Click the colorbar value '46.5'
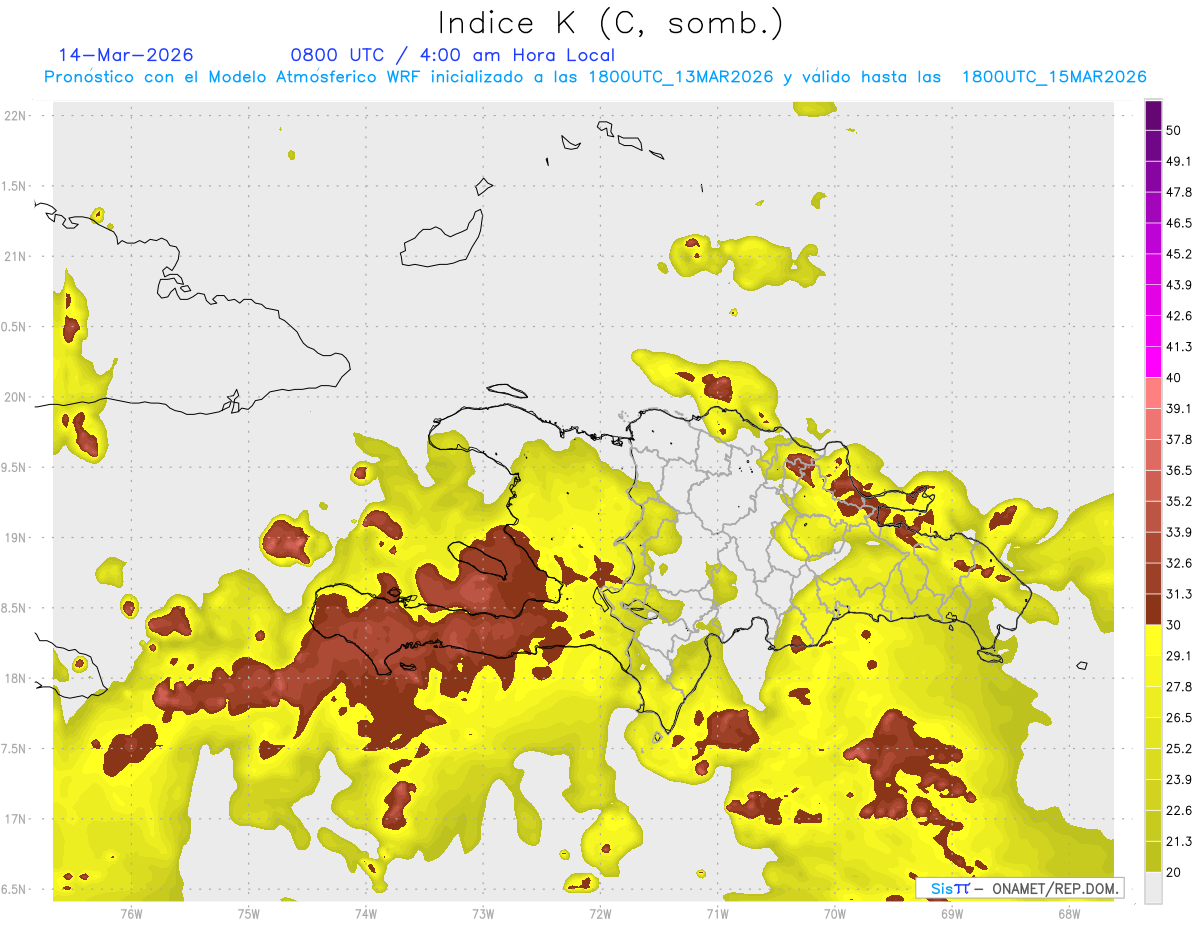The width and height of the screenshot is (1200, 927). tap(1179, 223)
